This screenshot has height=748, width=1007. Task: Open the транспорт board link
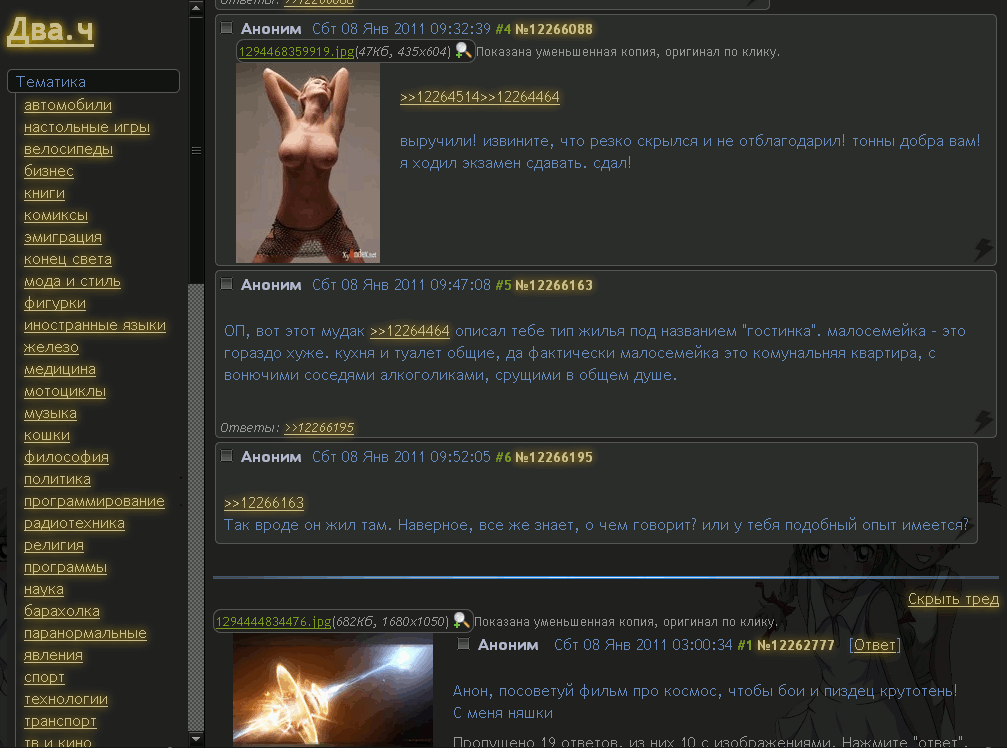pos(60,721)
